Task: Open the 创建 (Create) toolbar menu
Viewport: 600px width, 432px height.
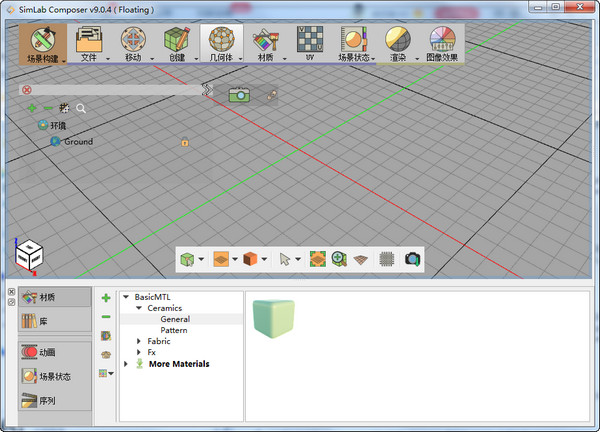Action: 178,42
